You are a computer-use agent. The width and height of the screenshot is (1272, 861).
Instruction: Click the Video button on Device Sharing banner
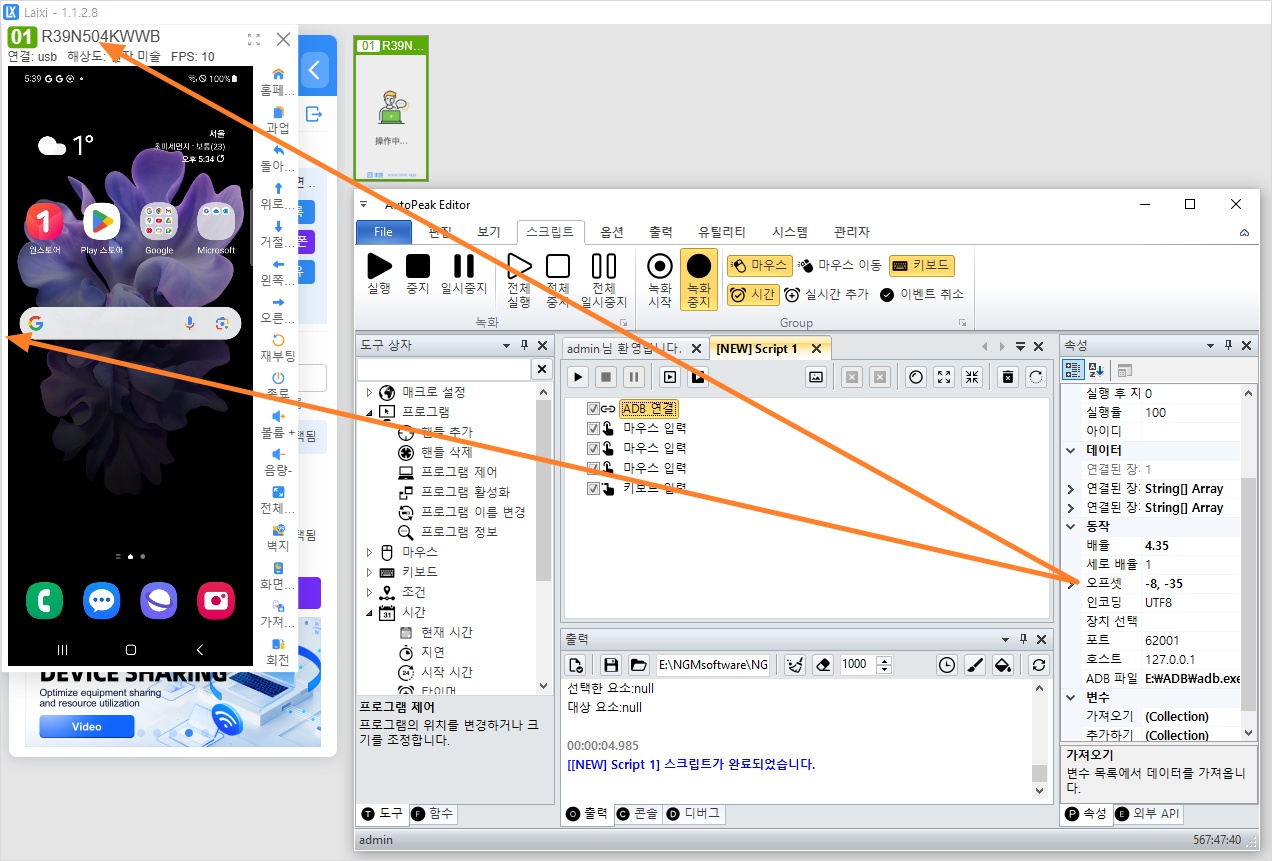[x=86, y=727]
